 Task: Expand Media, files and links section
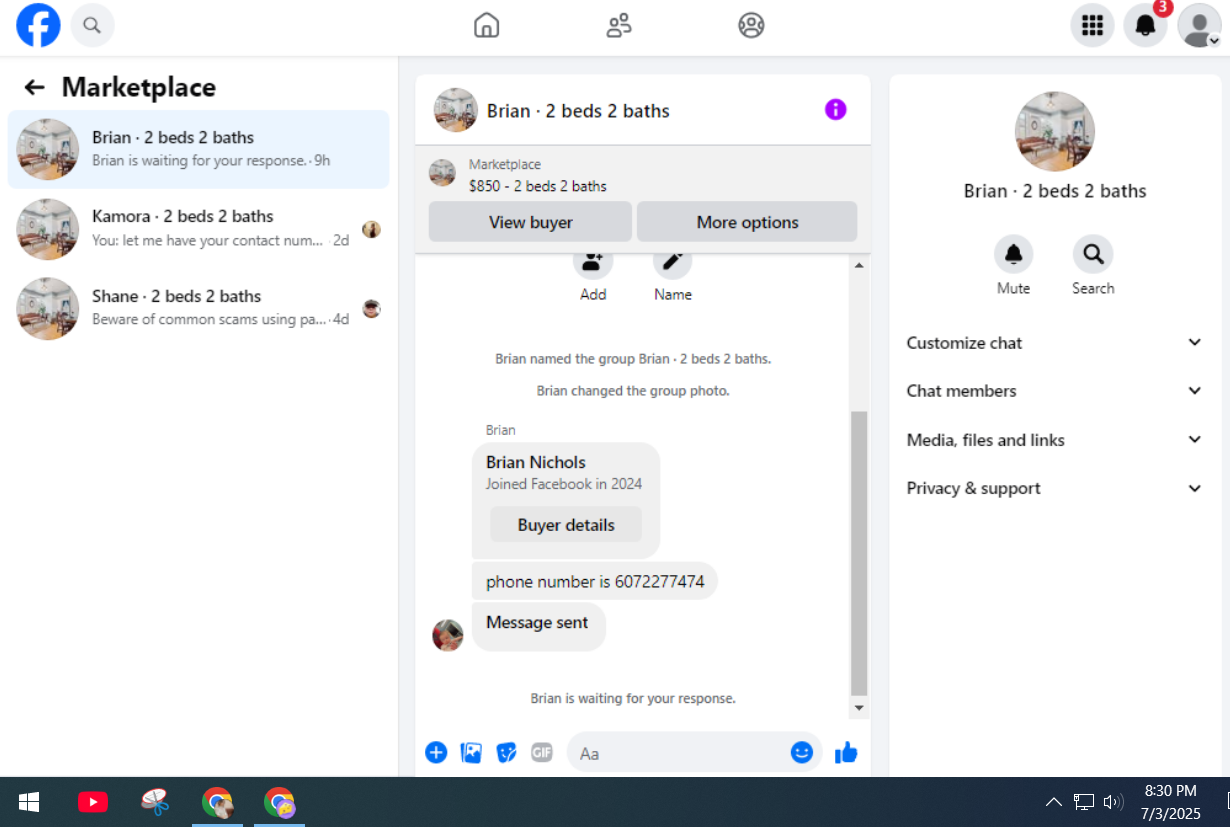coord(1054,440)
